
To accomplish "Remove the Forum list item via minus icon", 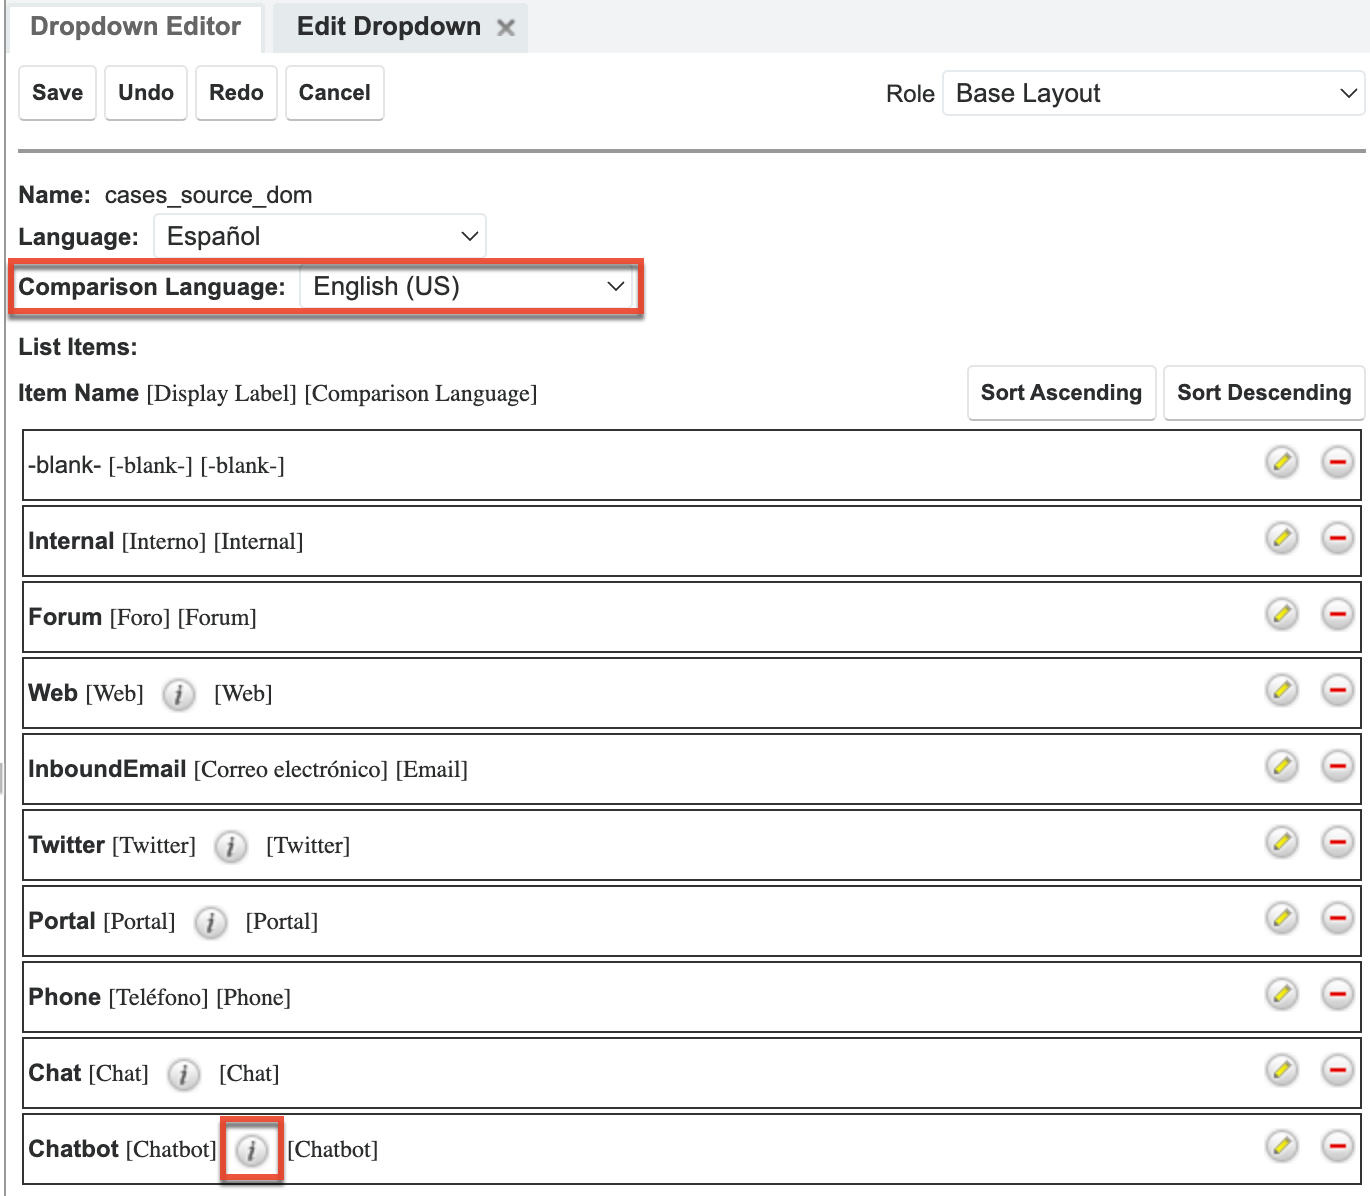I will [1337, 614].
